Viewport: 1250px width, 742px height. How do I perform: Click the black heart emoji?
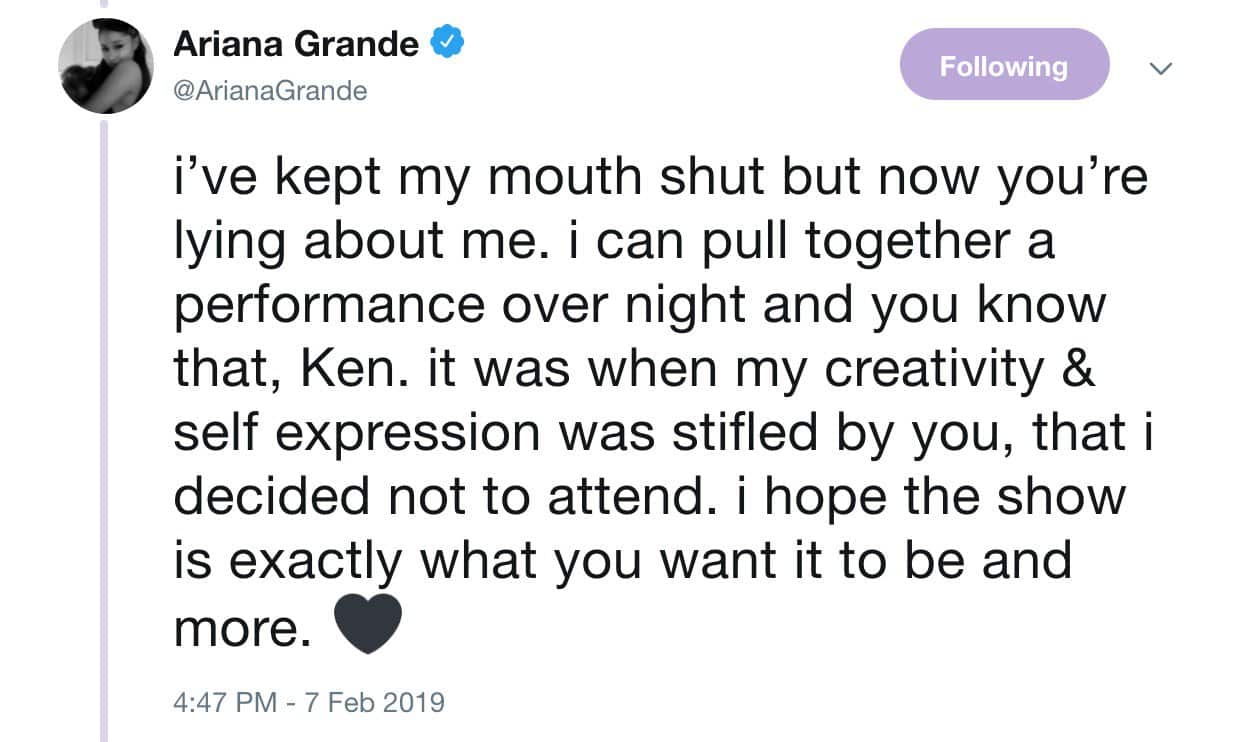[x=365, y=624]
